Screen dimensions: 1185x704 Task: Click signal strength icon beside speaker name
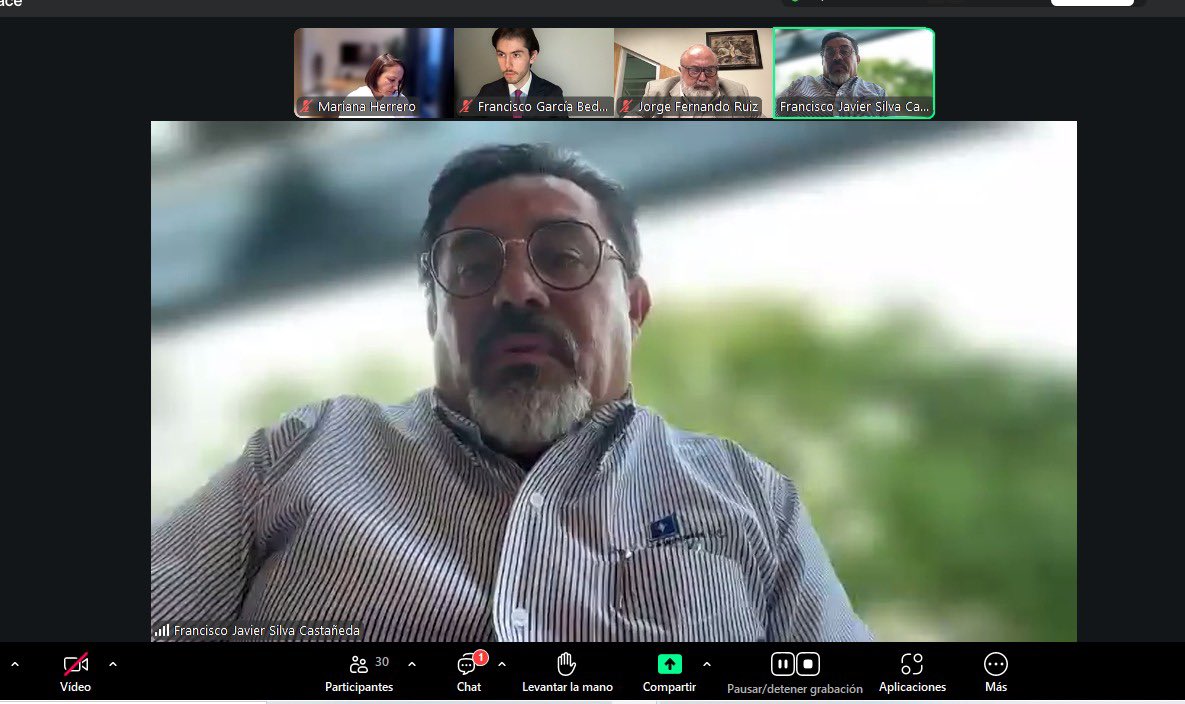(x=162, y=630)
